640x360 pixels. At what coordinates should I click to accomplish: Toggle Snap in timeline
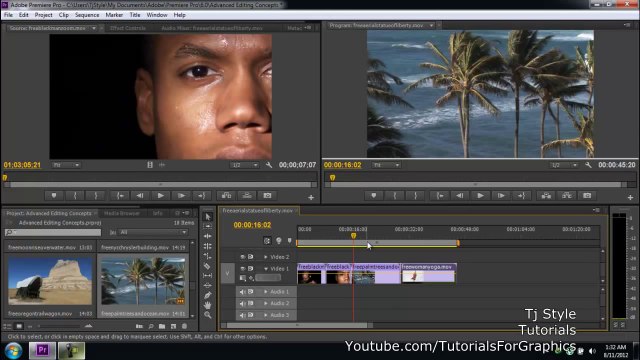(267, 241)
